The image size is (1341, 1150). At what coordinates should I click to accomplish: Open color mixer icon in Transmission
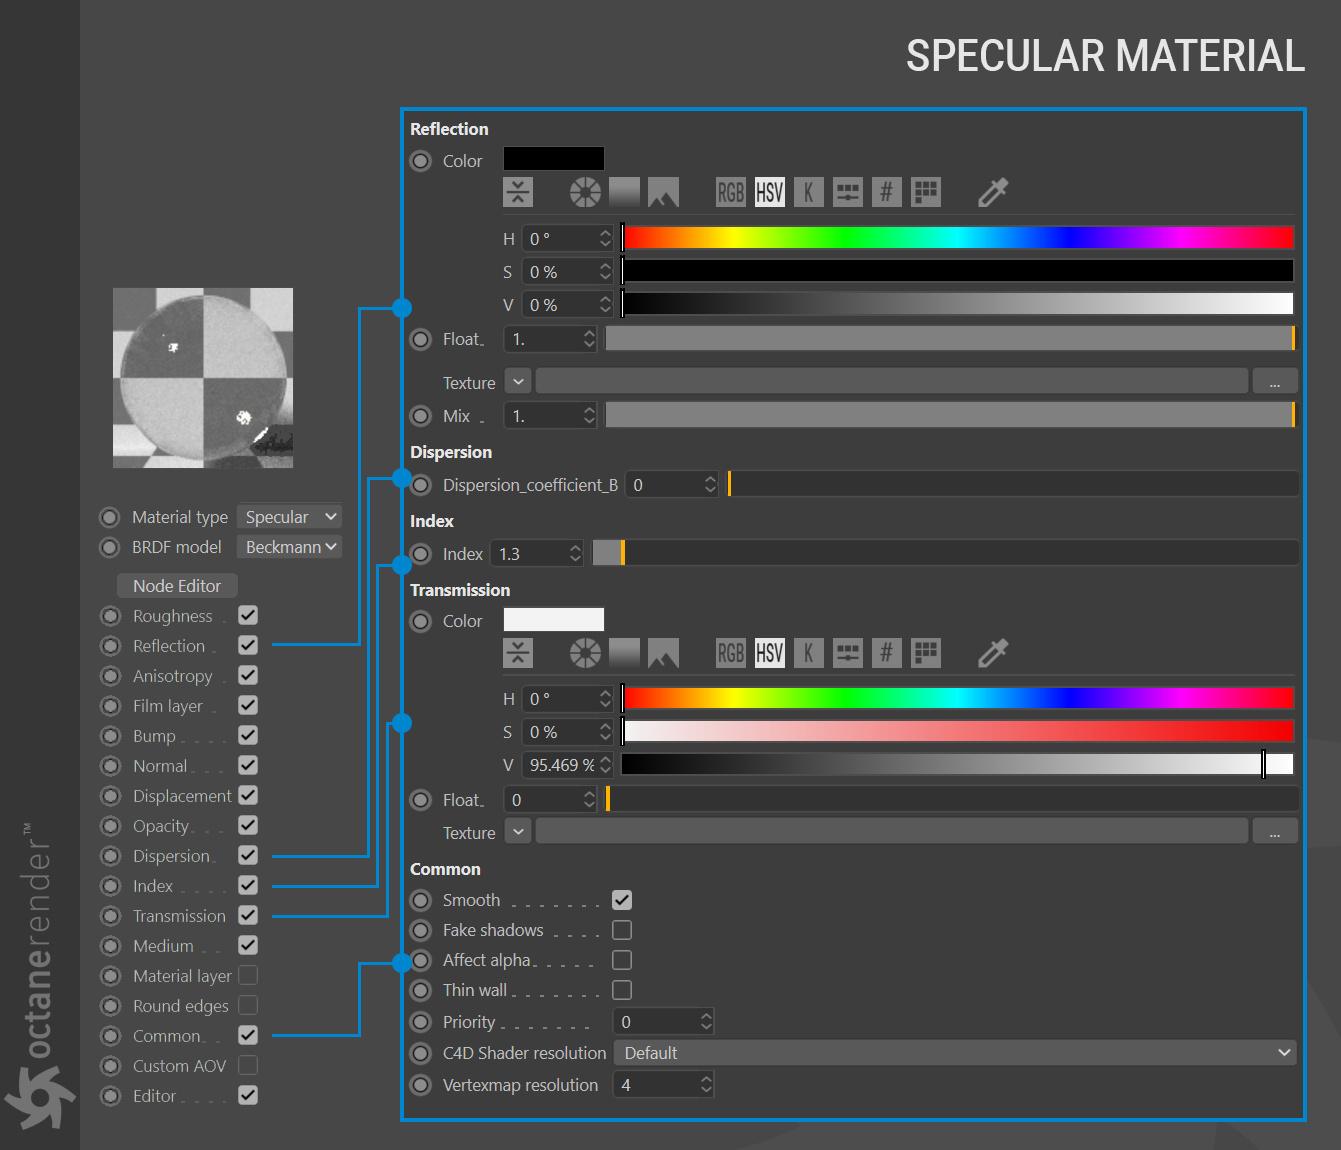click(848, 653)
